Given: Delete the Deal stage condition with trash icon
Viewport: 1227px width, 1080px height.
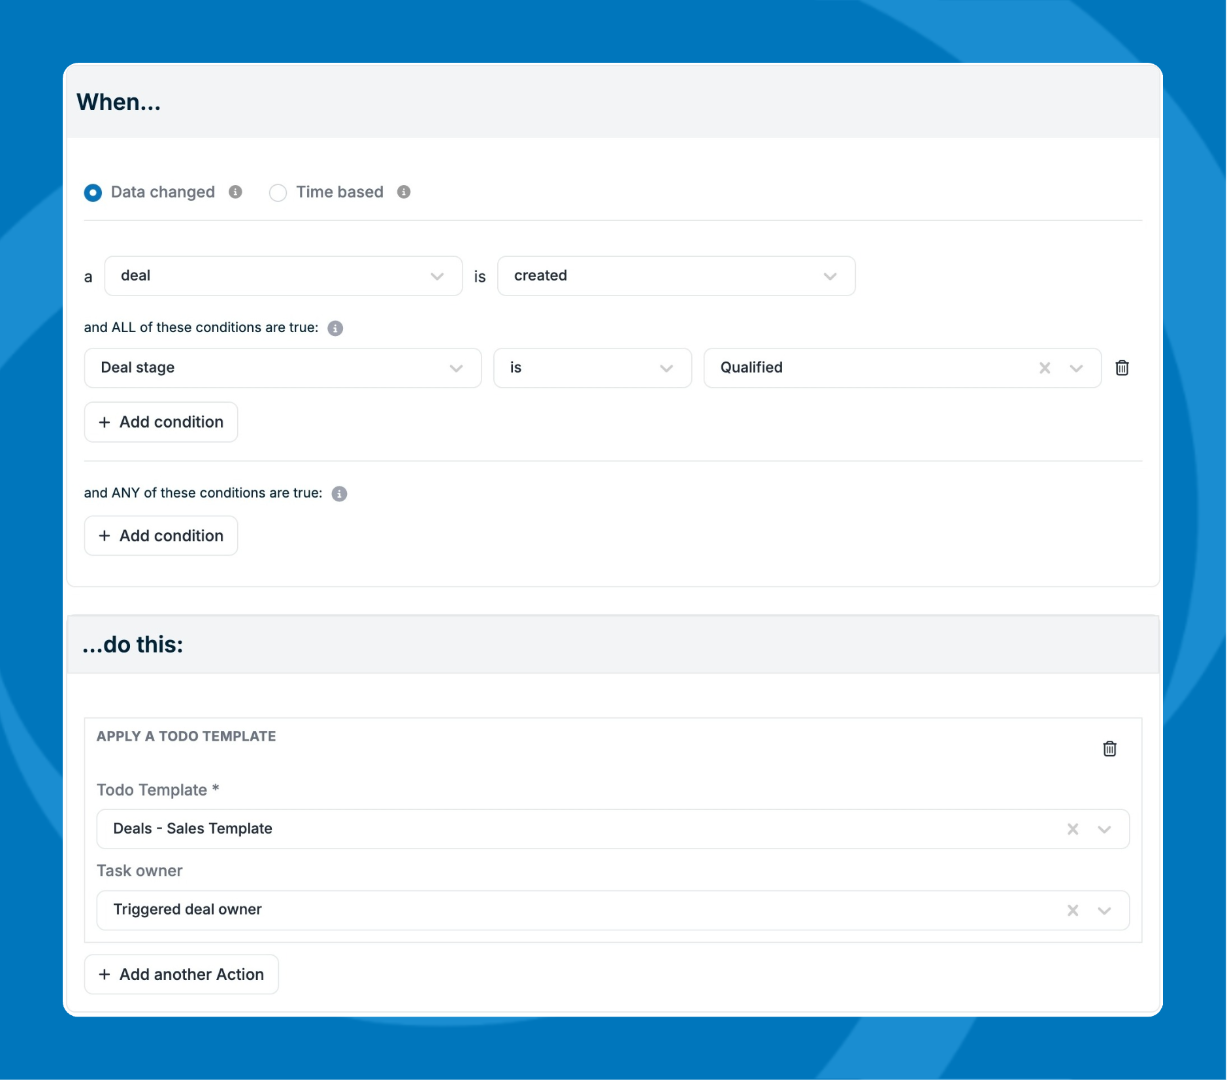Looking at the screenshot, I should click(x=1122, y=368).
